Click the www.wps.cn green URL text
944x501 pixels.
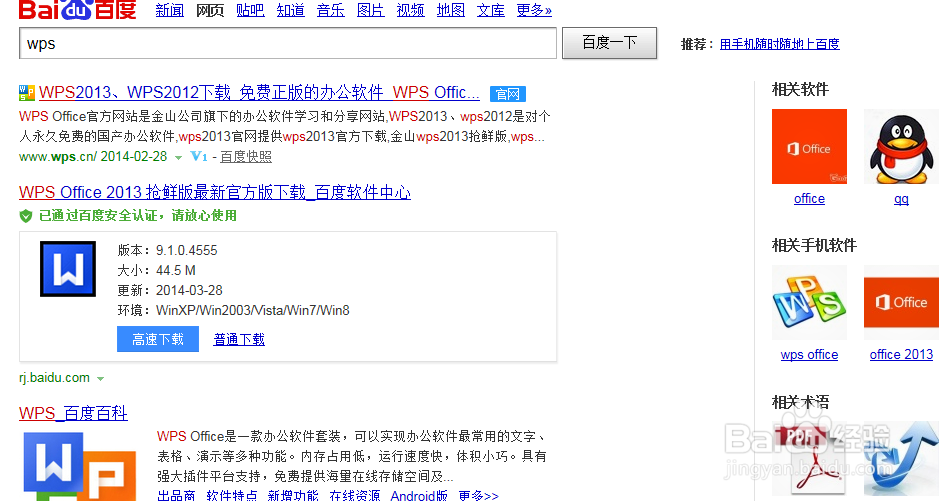(57, 157)
